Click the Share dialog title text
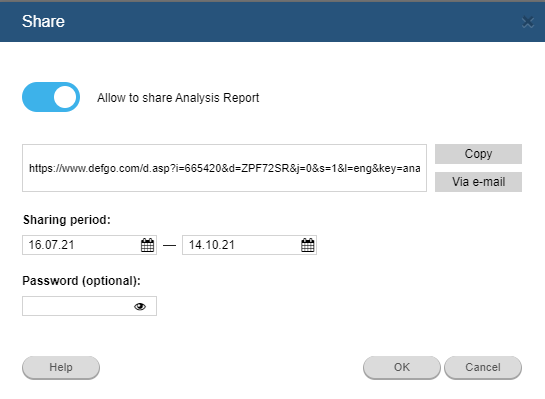 [x=43, y=21]
